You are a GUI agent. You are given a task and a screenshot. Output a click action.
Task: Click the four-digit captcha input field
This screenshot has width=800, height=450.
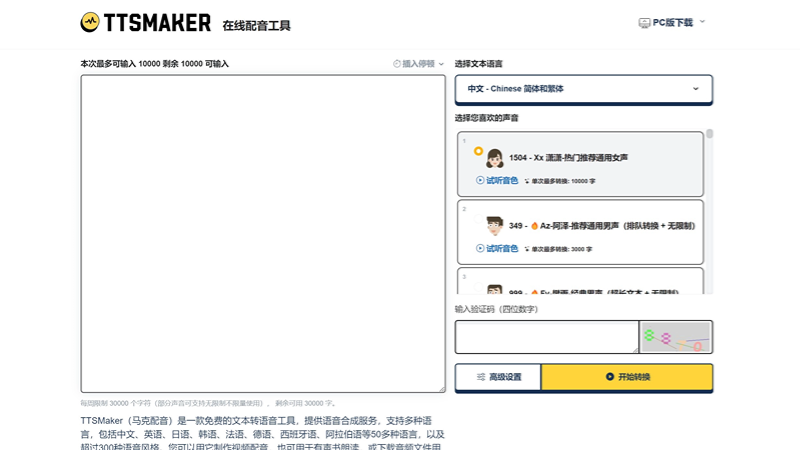tap(546, 337)
